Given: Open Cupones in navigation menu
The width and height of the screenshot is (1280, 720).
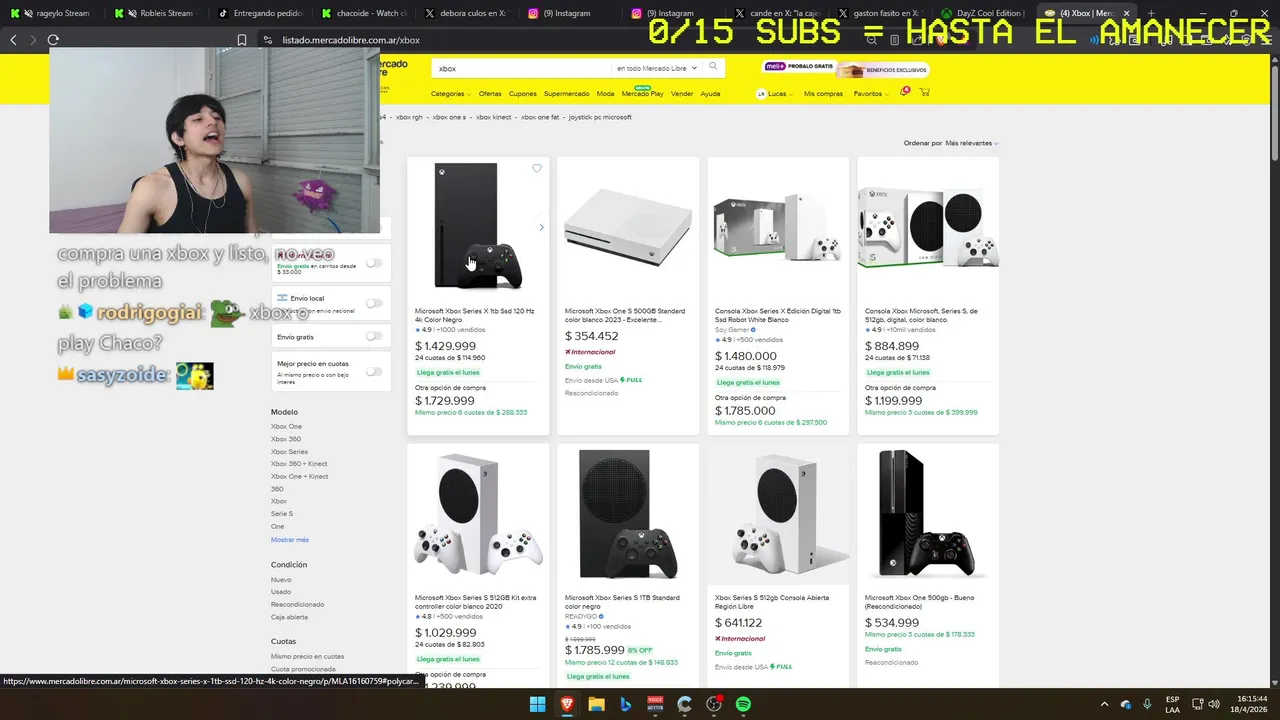Looking at the screenshot, I should (523, 94).
